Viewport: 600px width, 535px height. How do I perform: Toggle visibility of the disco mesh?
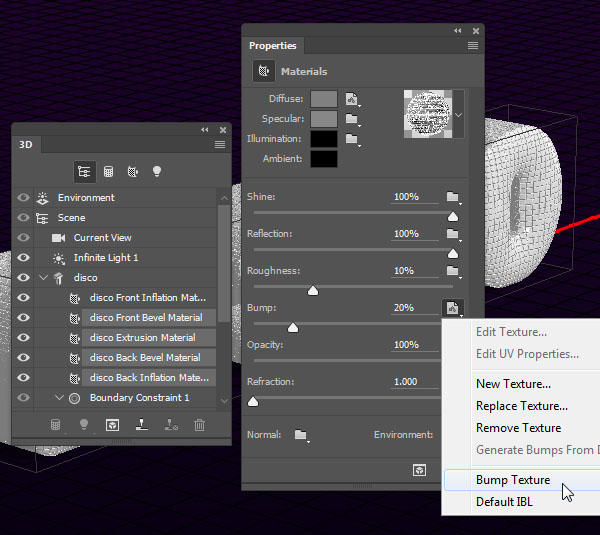[x=23, y=278]
